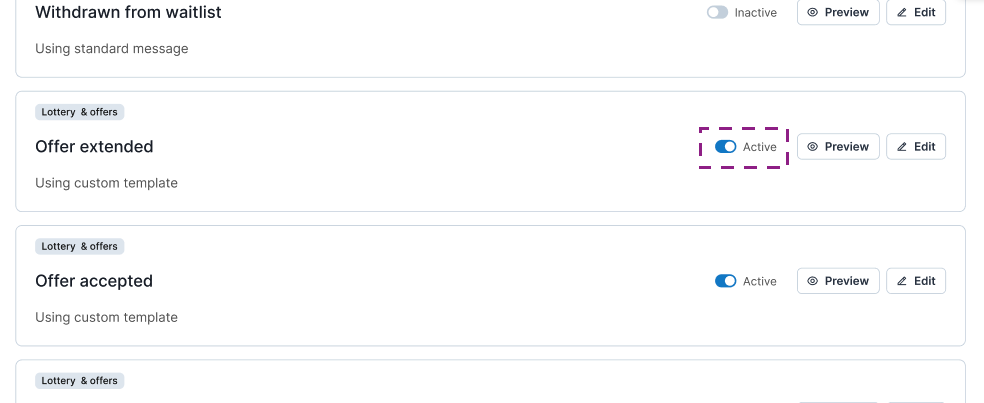Click "Using custom template" under Offer extended

[x=106, y=183]
